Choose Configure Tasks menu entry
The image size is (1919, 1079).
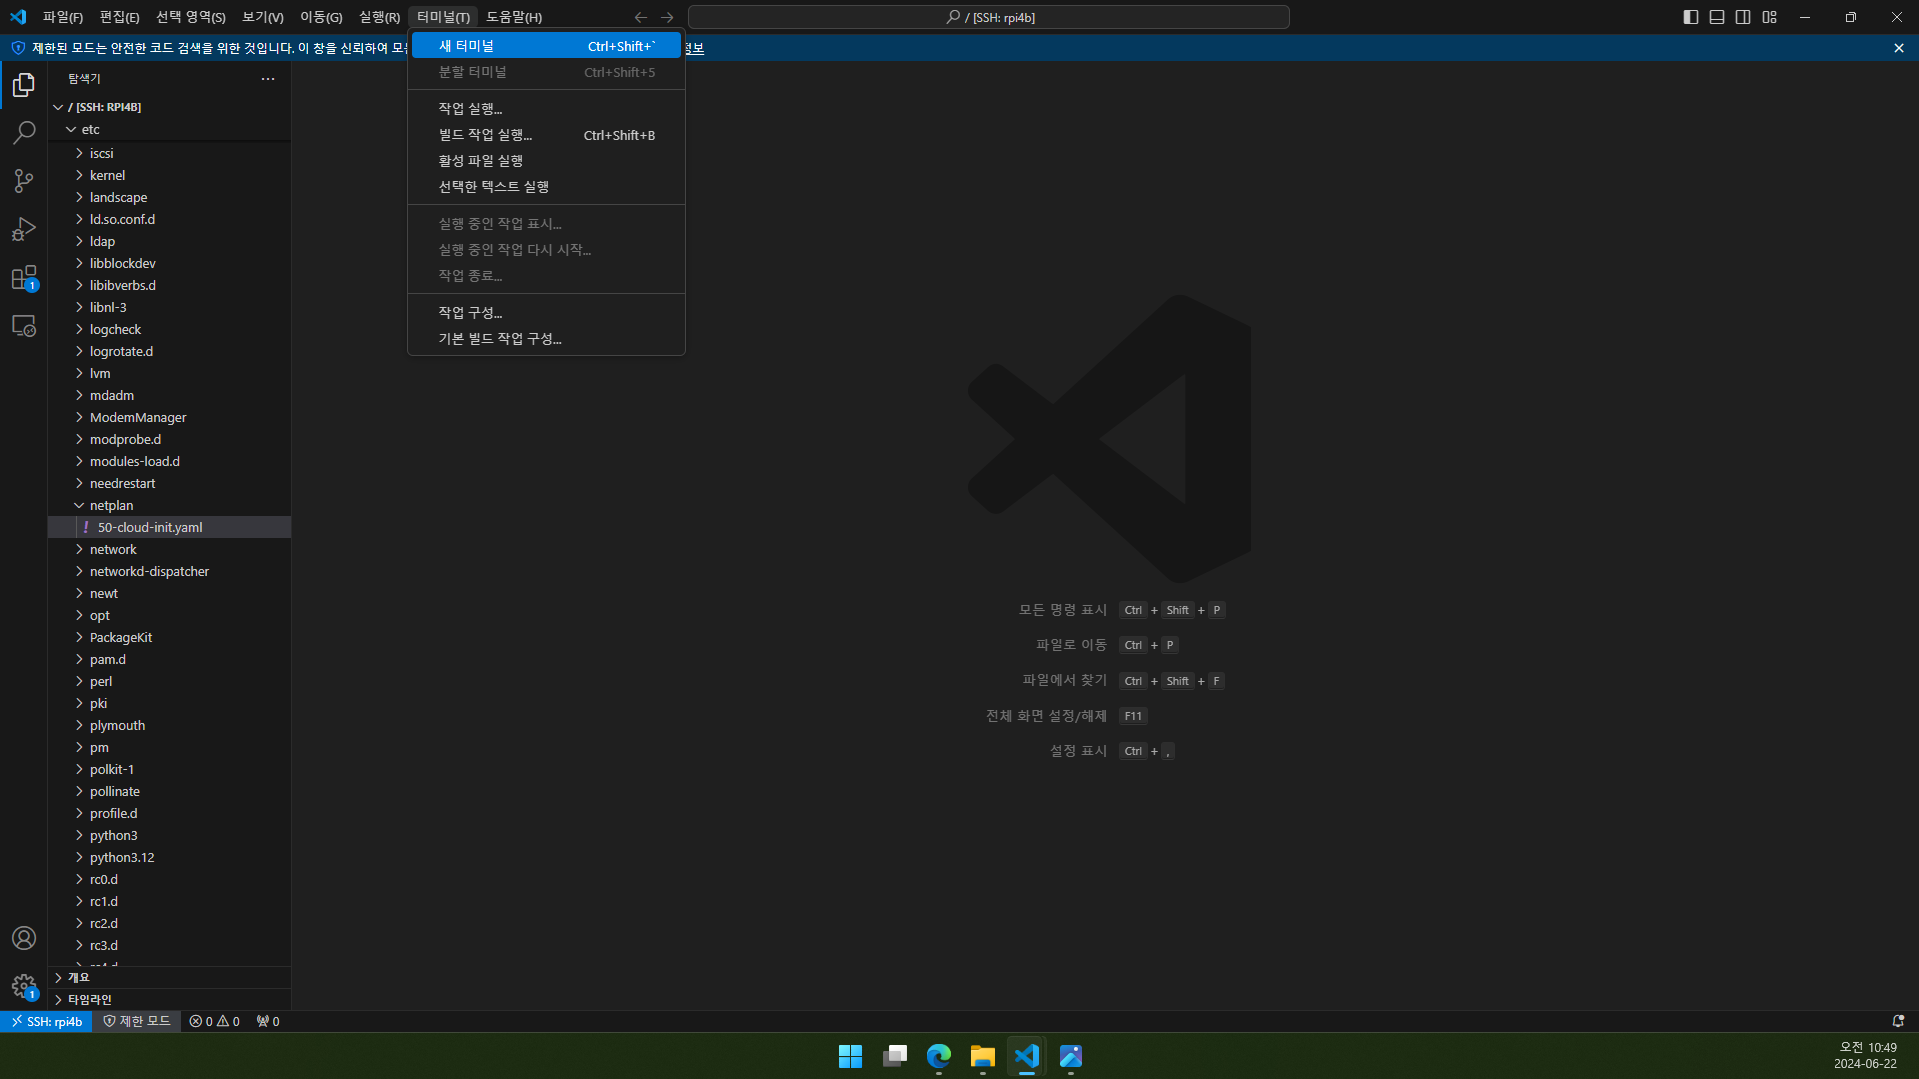point(546,313)
